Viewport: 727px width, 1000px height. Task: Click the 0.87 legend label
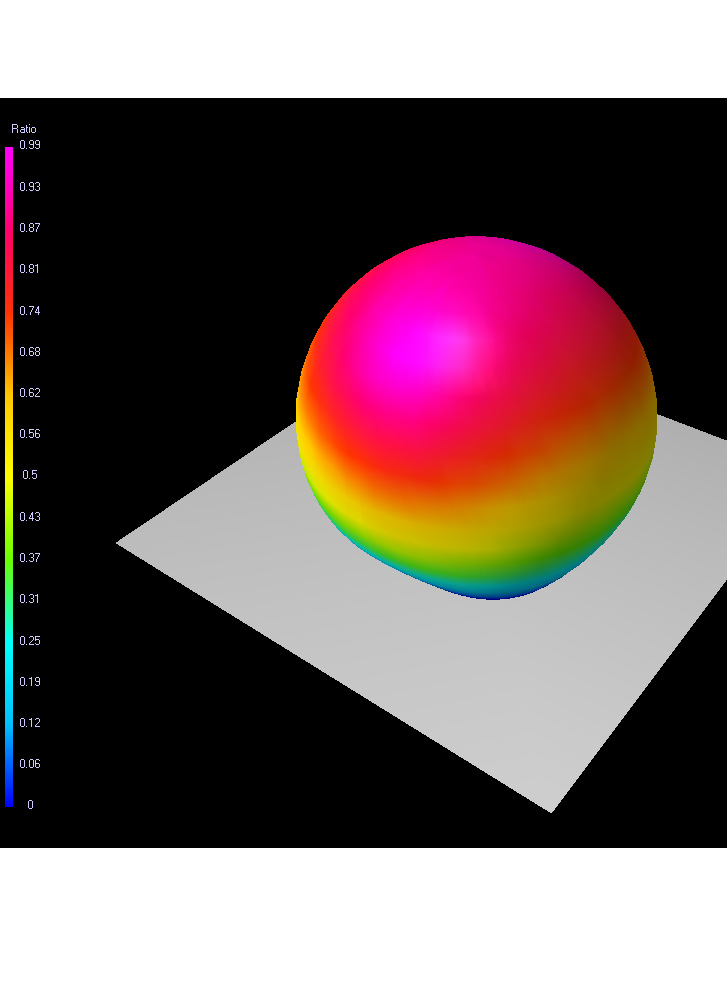coord(29,228)
